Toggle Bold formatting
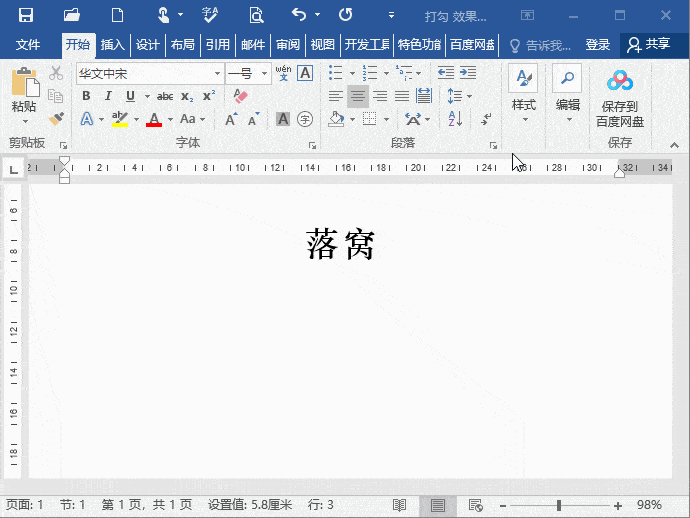 tap(86, 96)
